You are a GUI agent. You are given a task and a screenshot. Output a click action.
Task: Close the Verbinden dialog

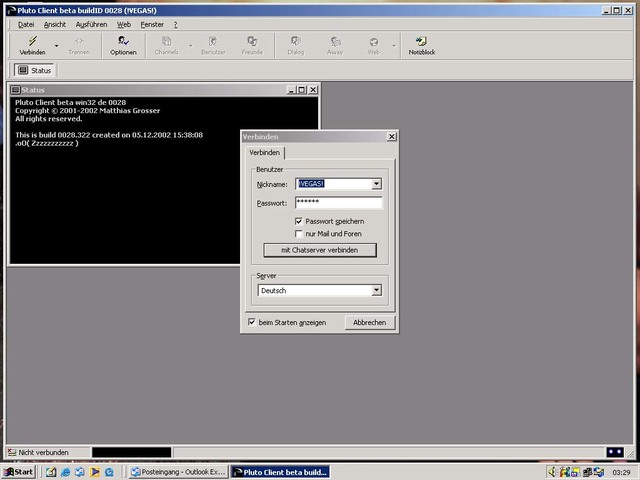point(391,136)
